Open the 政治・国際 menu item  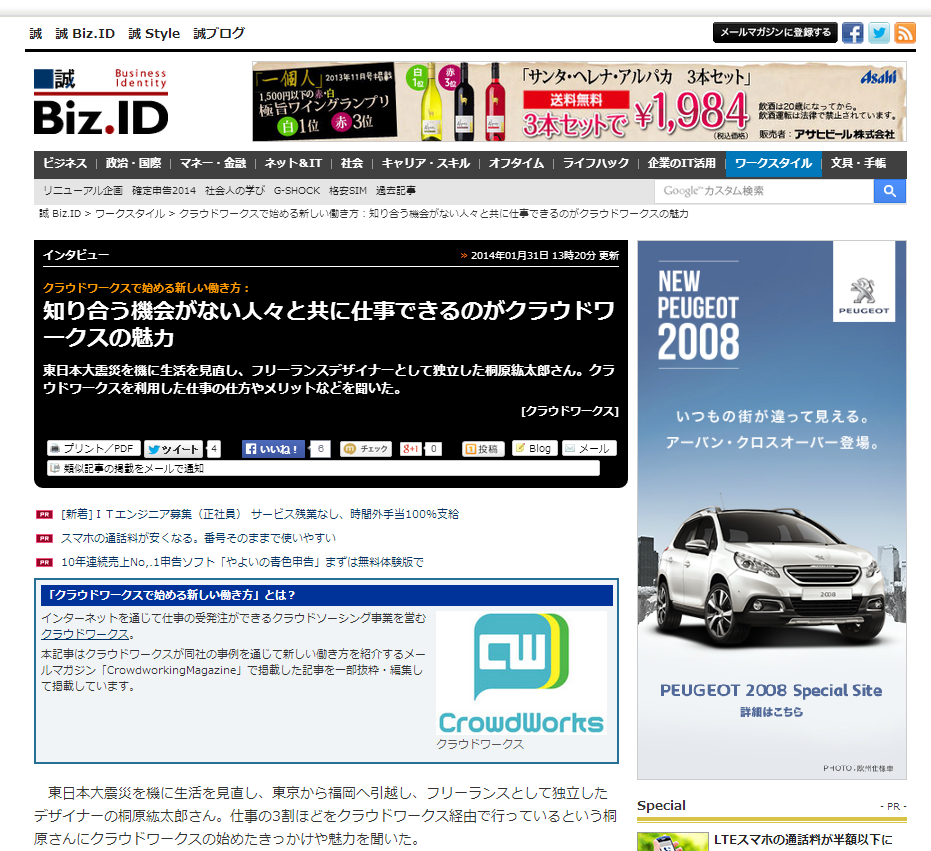(x=134, y=163)
